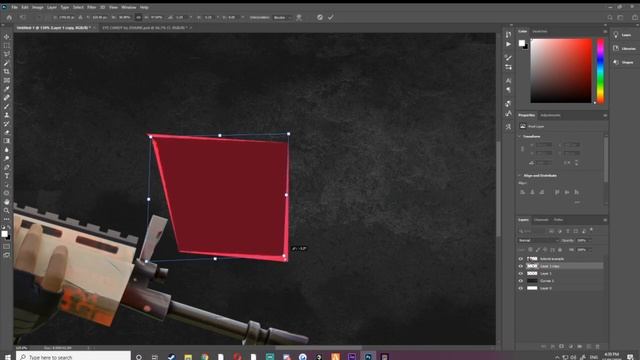Viewport: 640px width, 360px height.
Task: Click the create new group folder icon
Action: coord(580,346)
